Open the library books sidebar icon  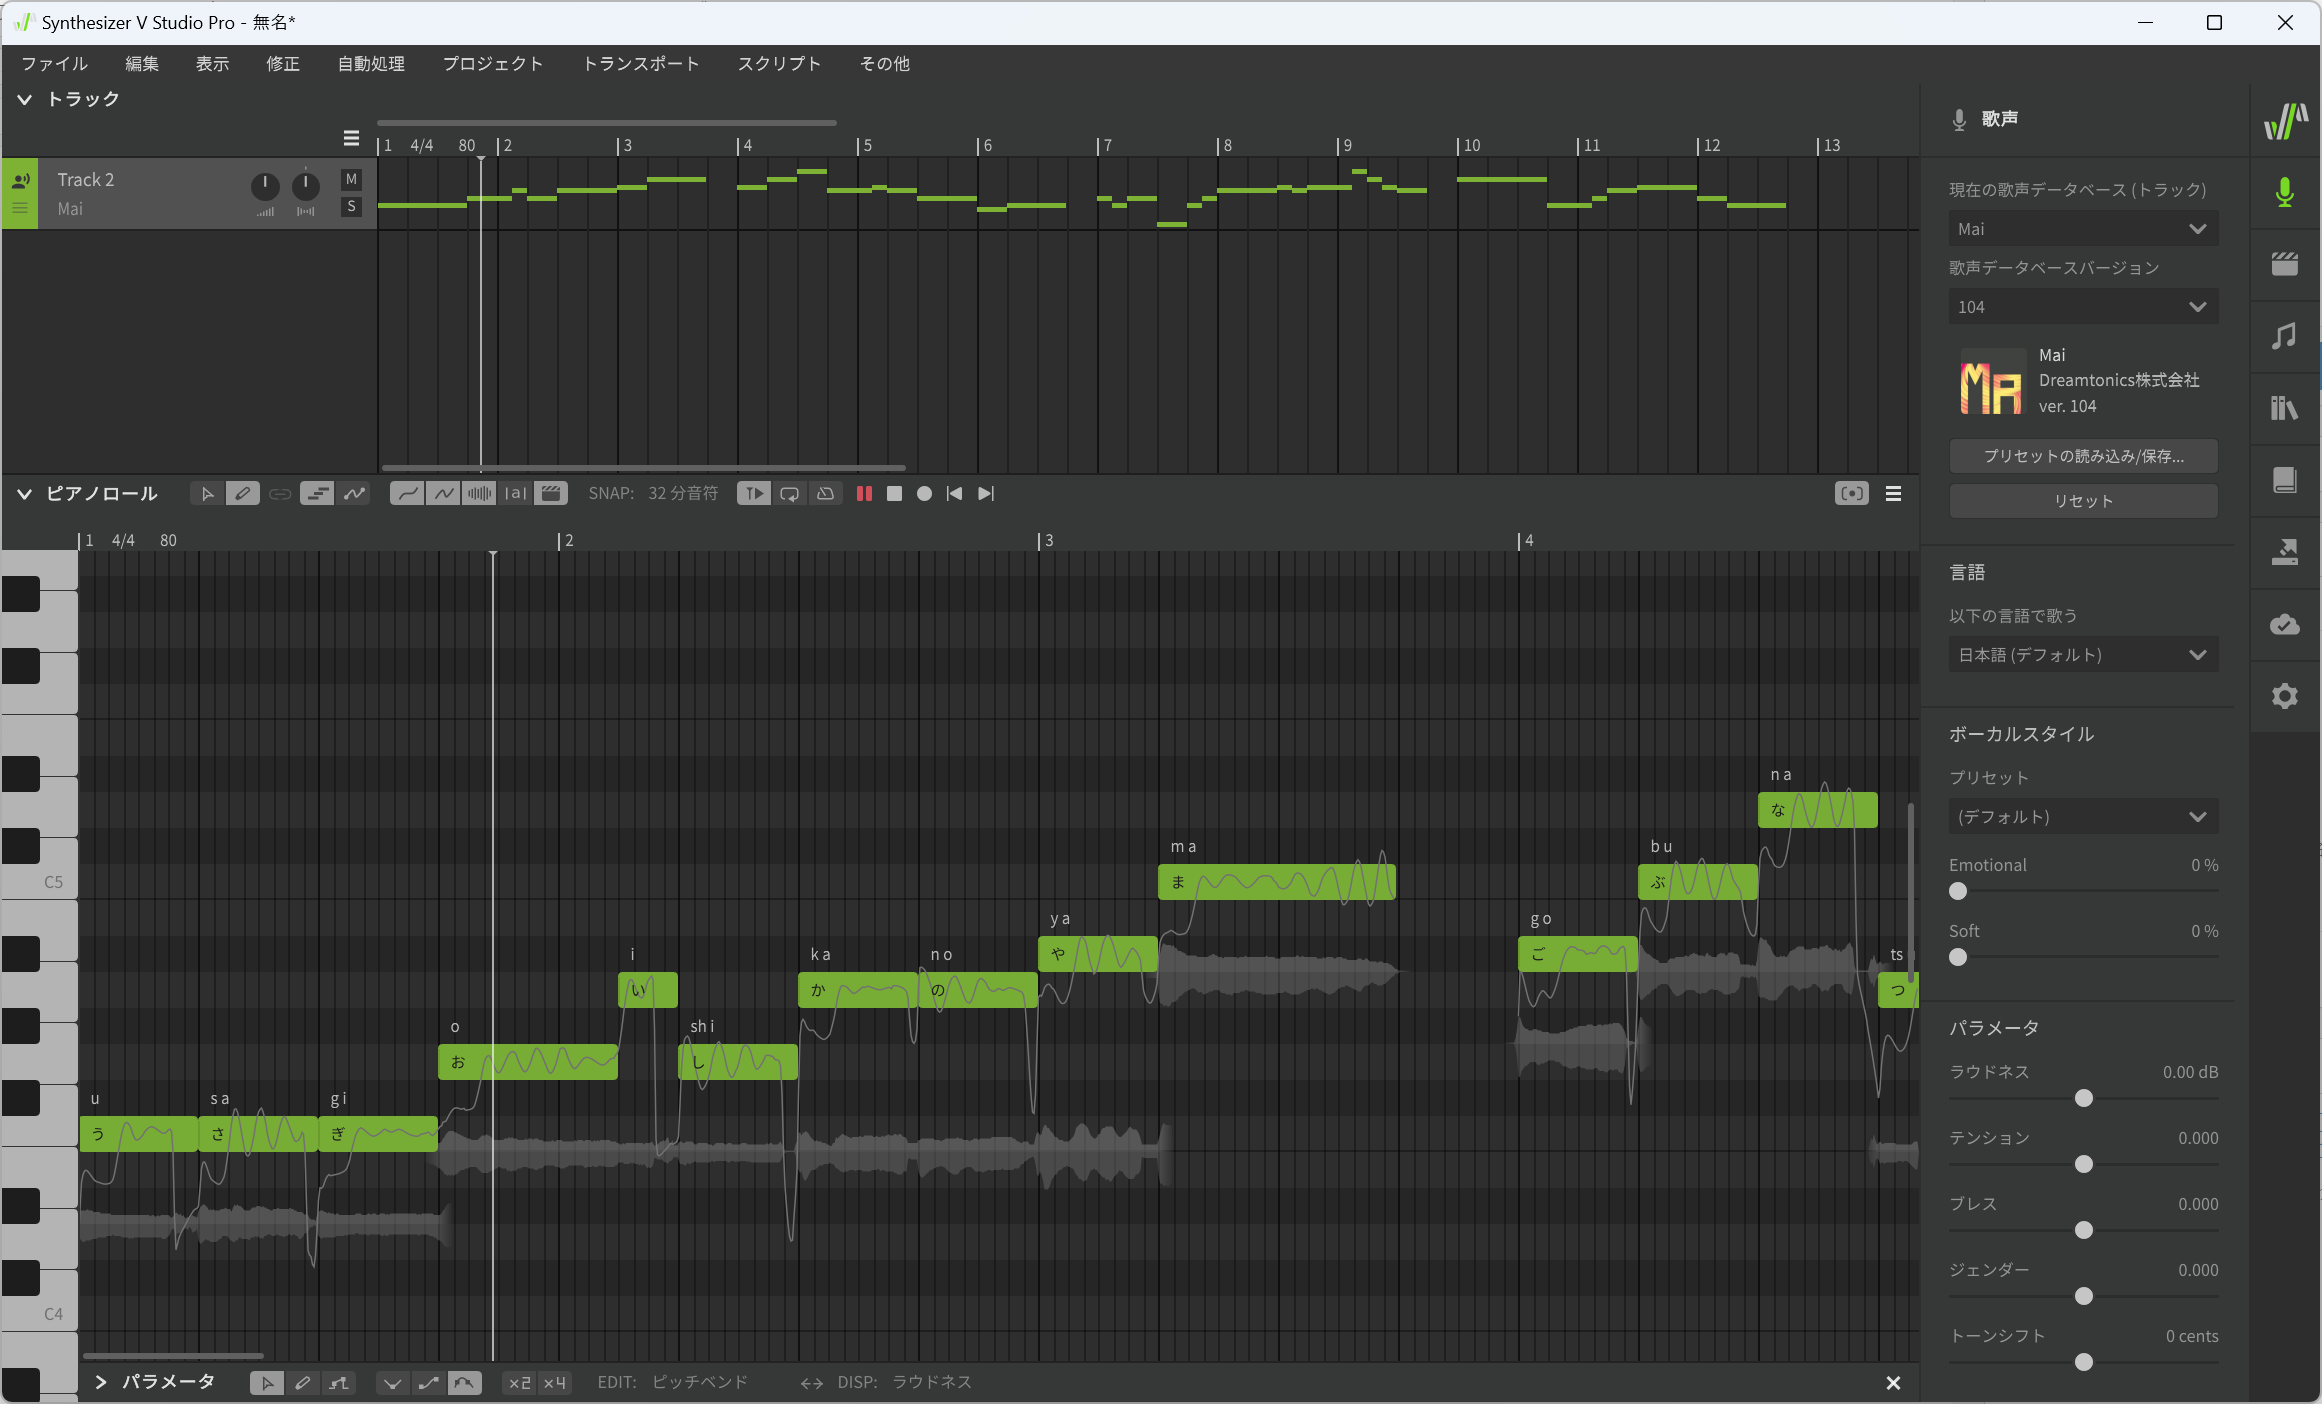point(2285,408)
